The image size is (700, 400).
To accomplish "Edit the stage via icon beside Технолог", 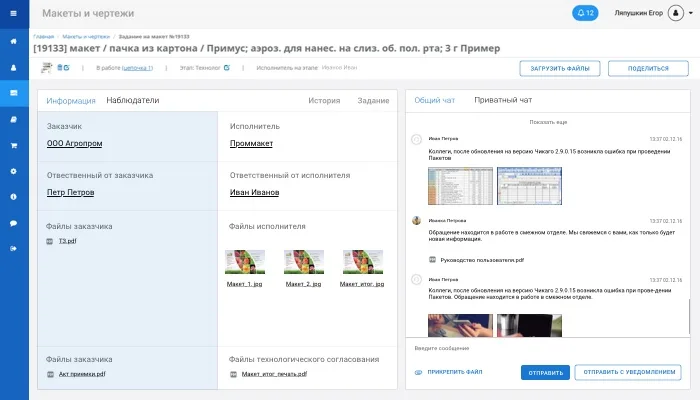I will pyautogui.click(x=227, y=68).
